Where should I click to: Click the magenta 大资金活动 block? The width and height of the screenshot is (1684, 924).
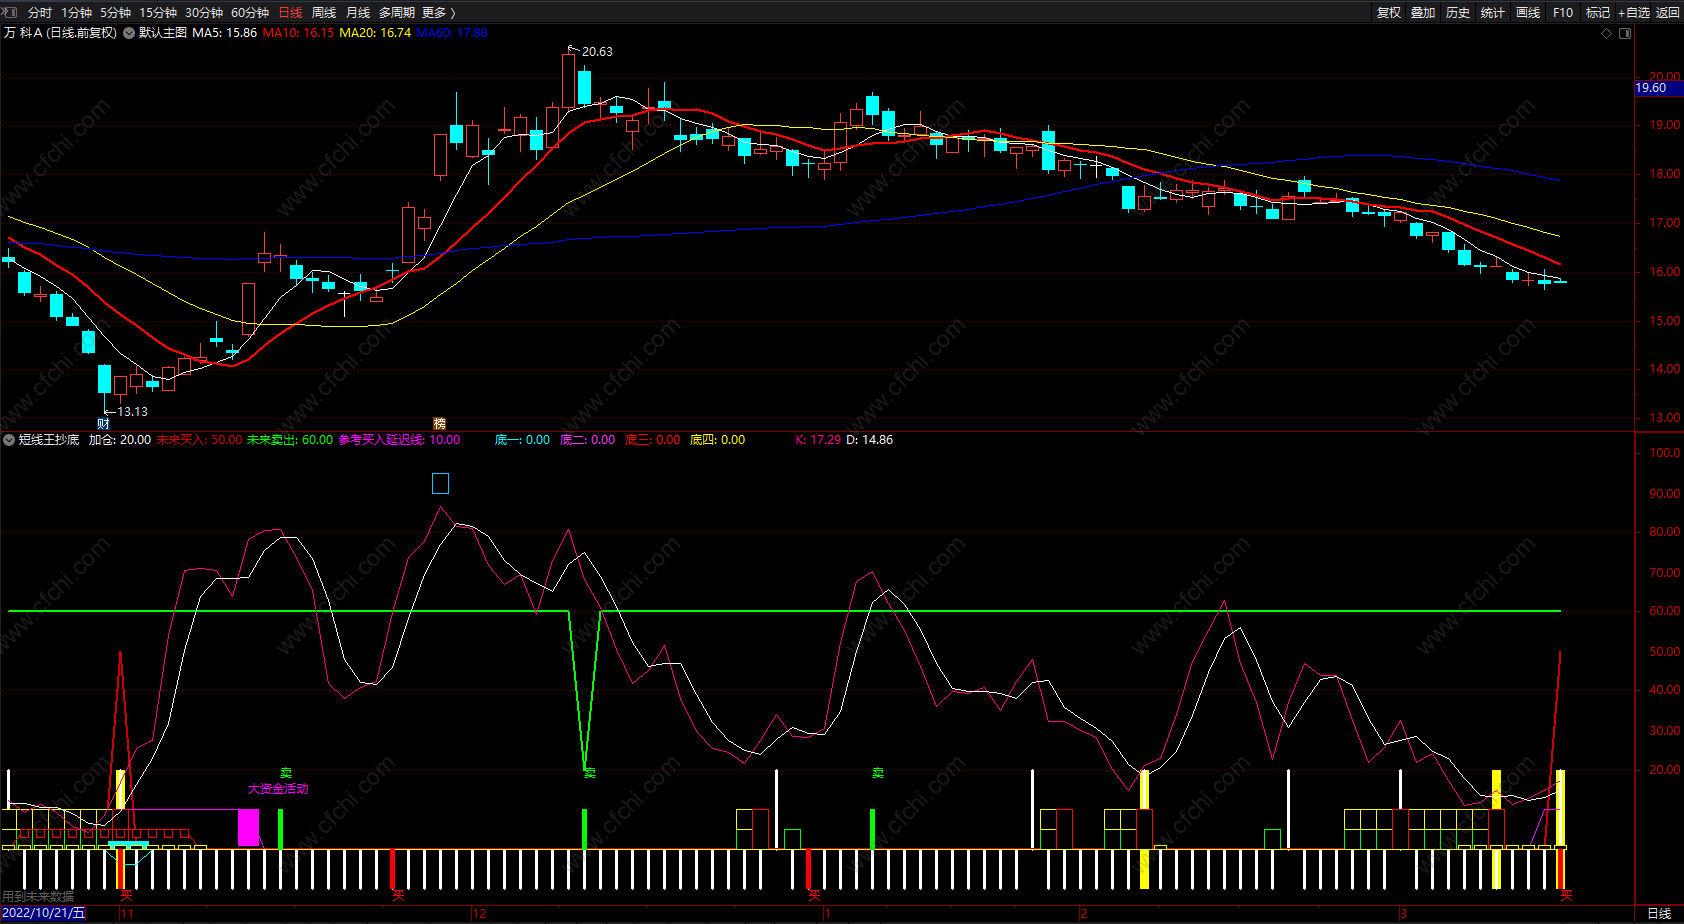point(248,828)
